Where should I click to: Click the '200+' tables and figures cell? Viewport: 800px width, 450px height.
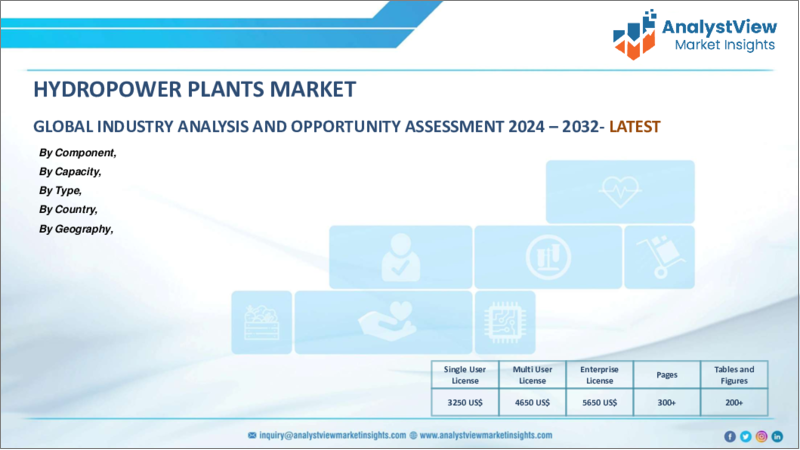pyautogui.click(x=734, y=403)
